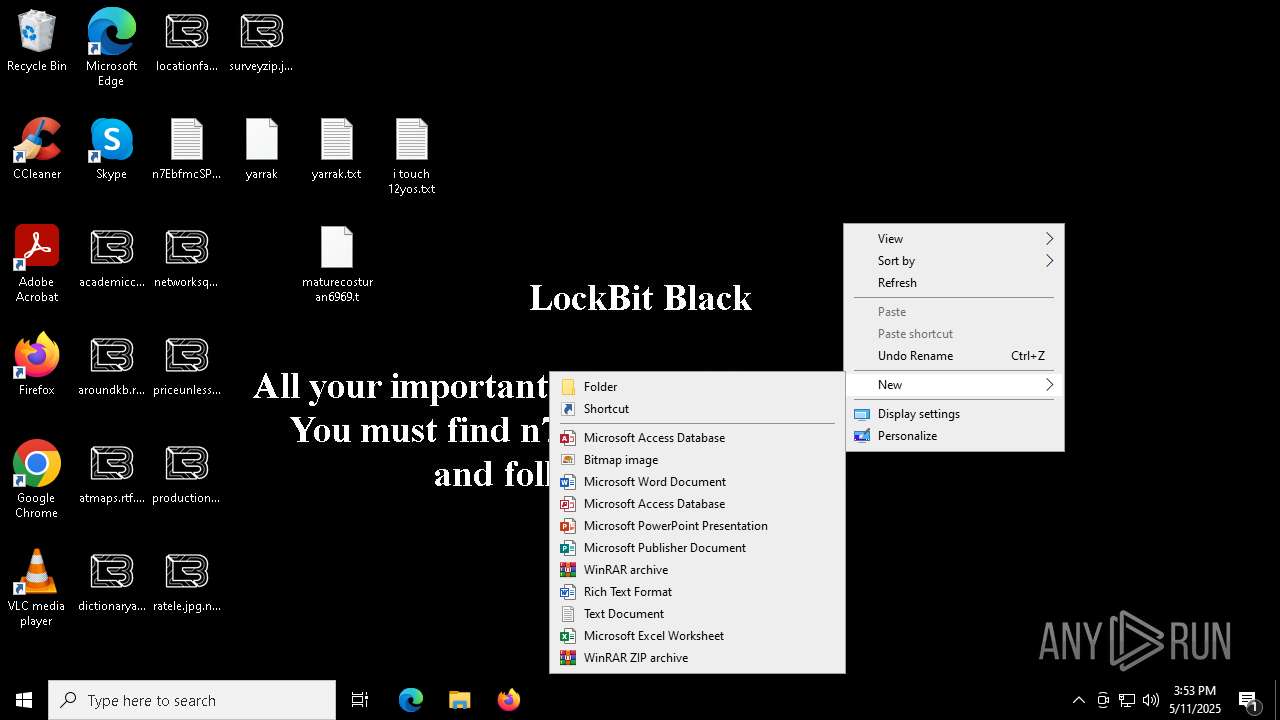Open Microsoft Edge from the taskbar
The width and height of the screenshot is (1280, 720).
tap(411, 700)
